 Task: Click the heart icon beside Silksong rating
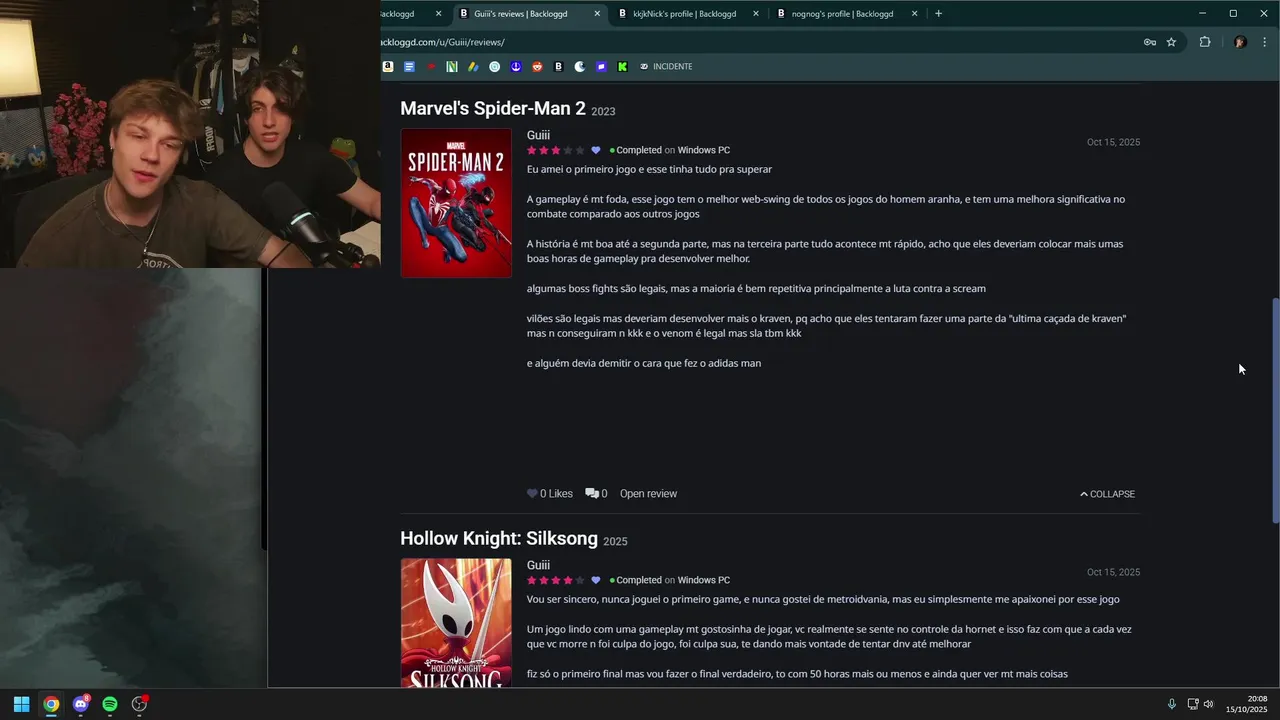[x=596, y=580]
